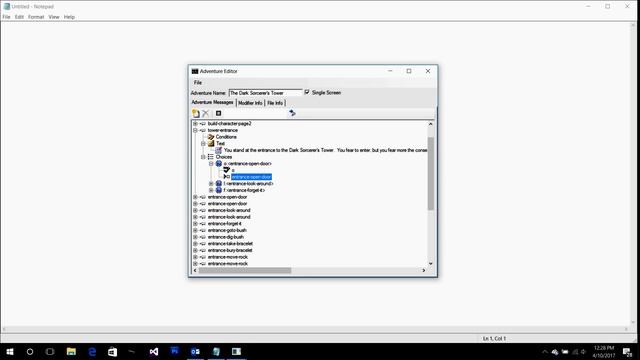Click the Choices list icon
The width and height of the screenshot is (640, 360).
pyautogui.click(x=211, y=157)
